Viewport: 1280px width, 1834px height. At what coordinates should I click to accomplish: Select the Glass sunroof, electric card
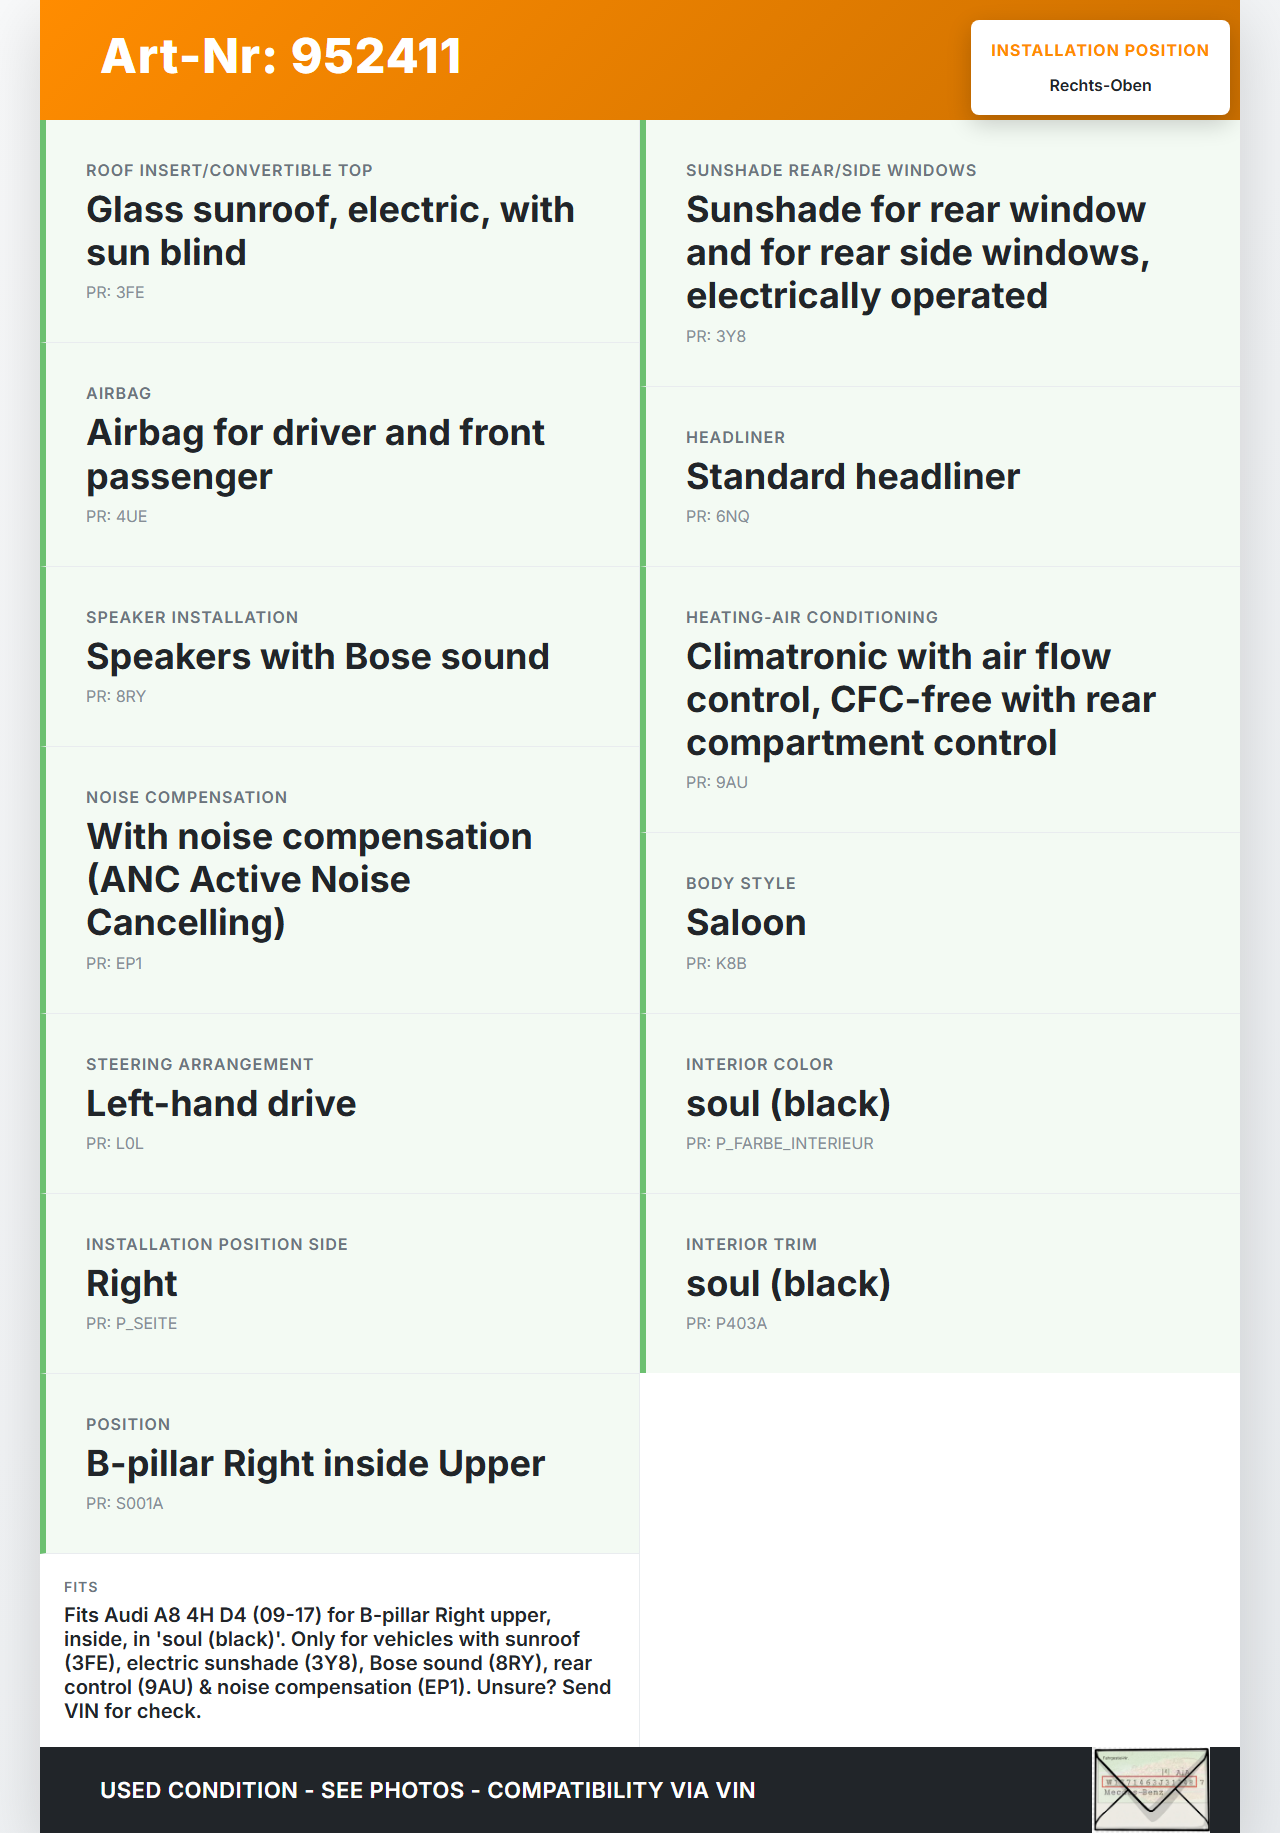pyautogui.click(x=341, y=231)
